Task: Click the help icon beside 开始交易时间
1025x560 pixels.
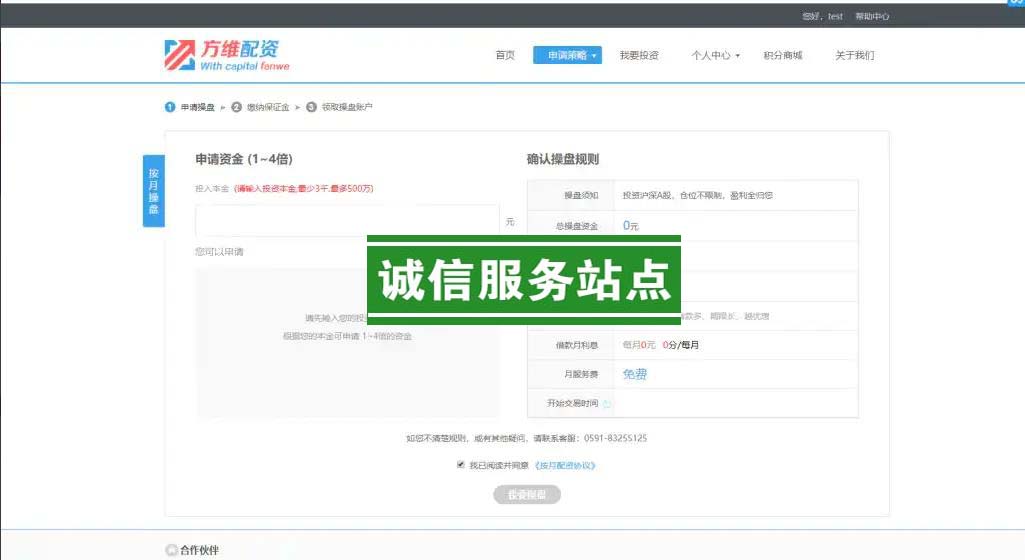Action: (607, 404)
